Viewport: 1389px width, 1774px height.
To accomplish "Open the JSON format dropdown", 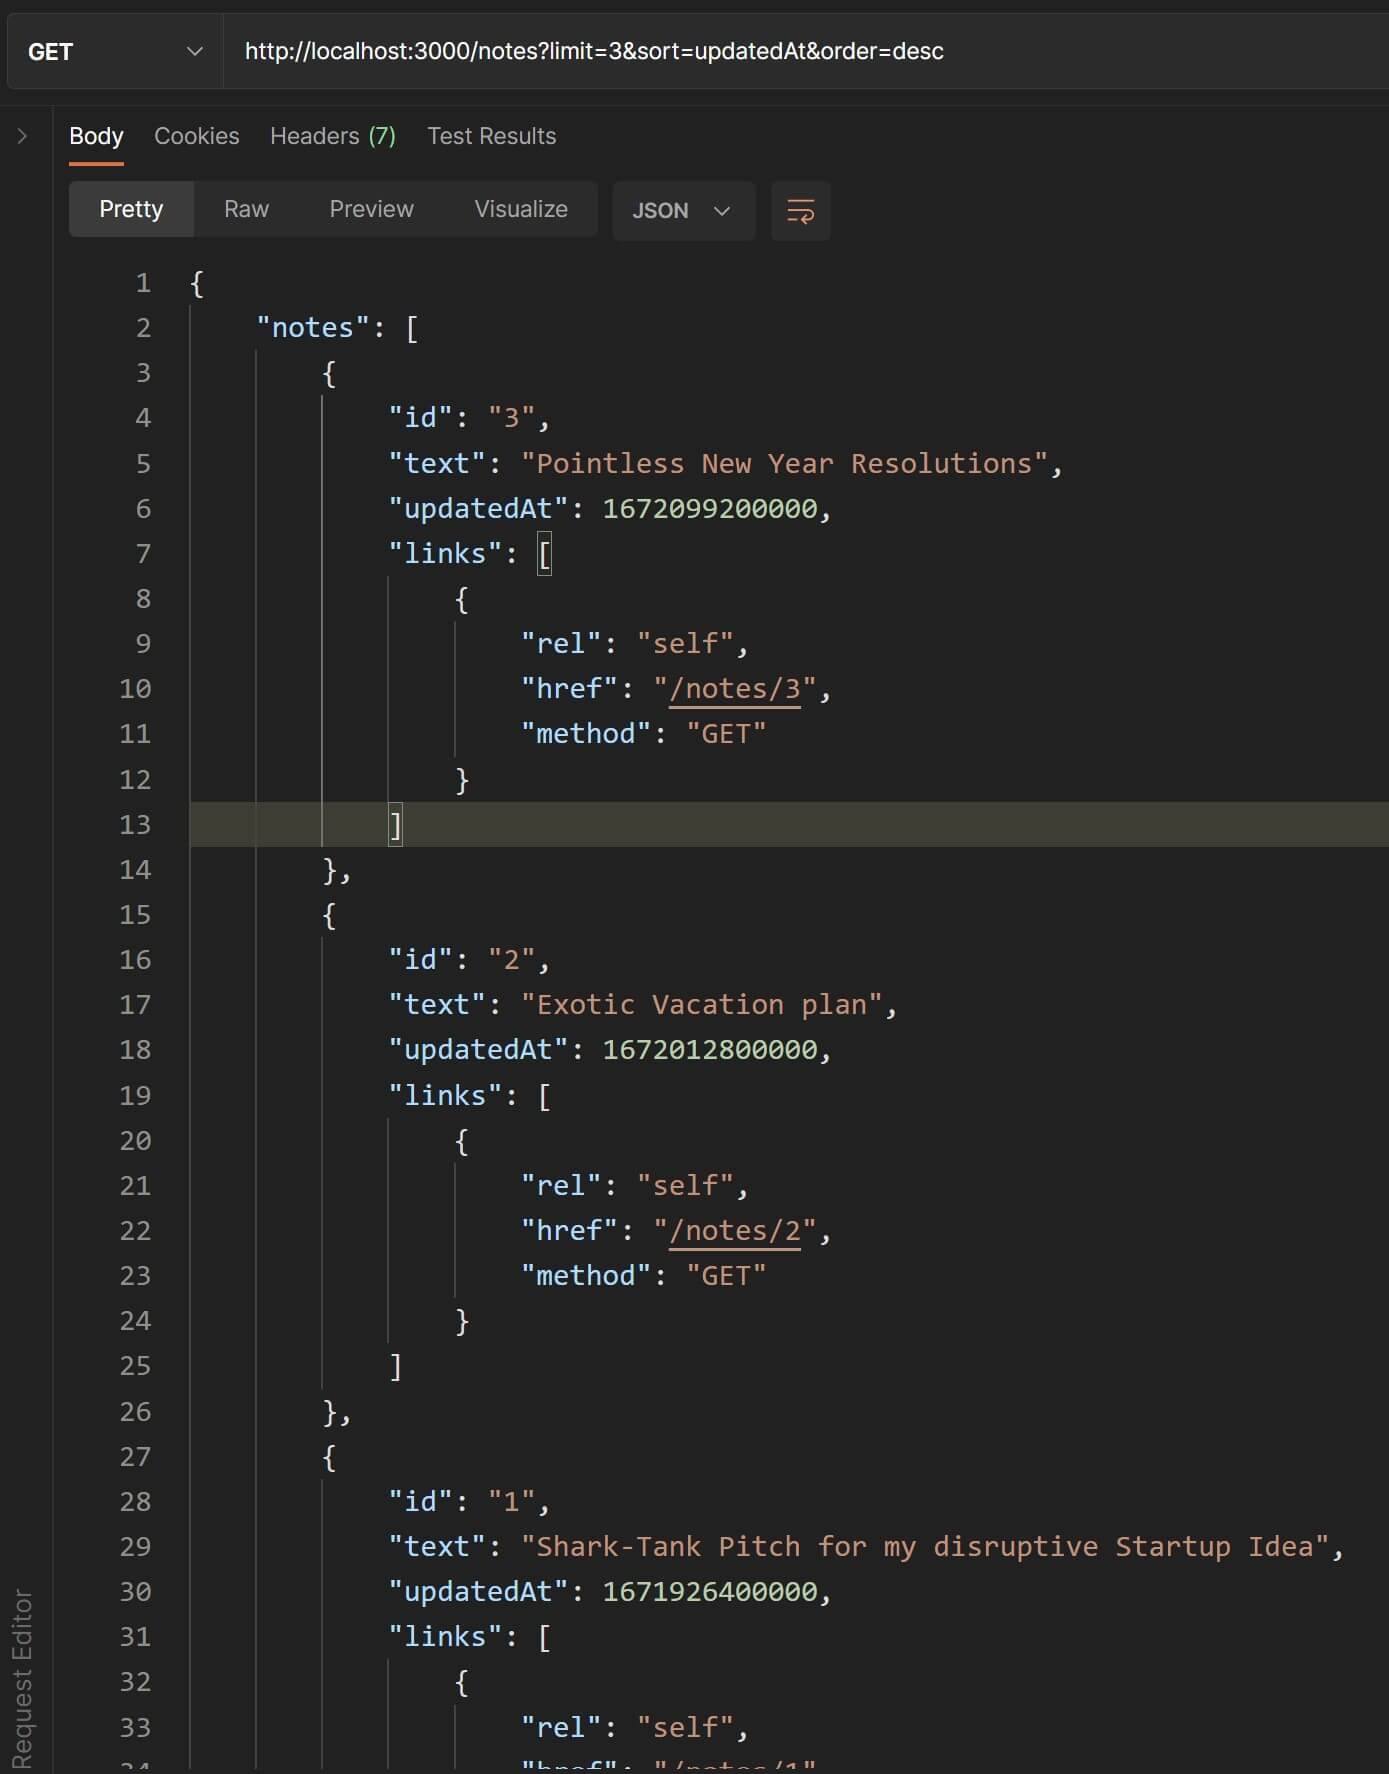I will coord(683,211).
